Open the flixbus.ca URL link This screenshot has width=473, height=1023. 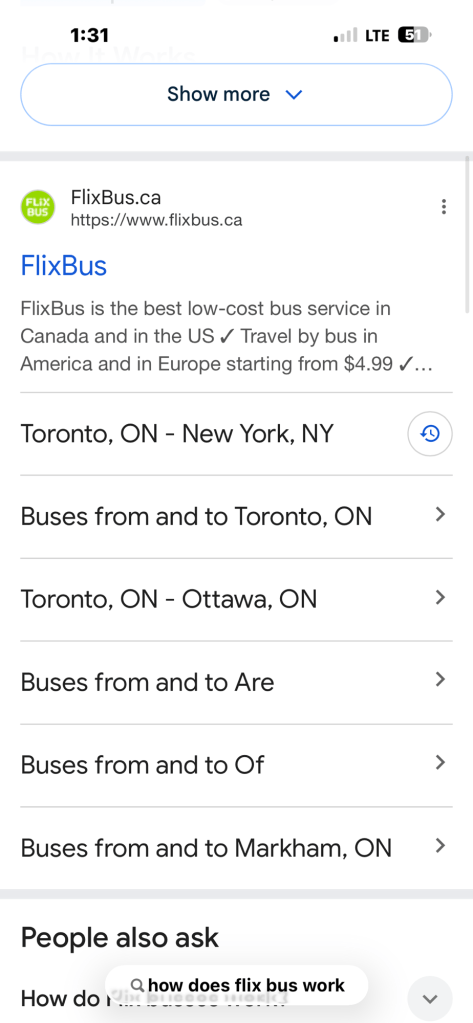click(157, 221)
